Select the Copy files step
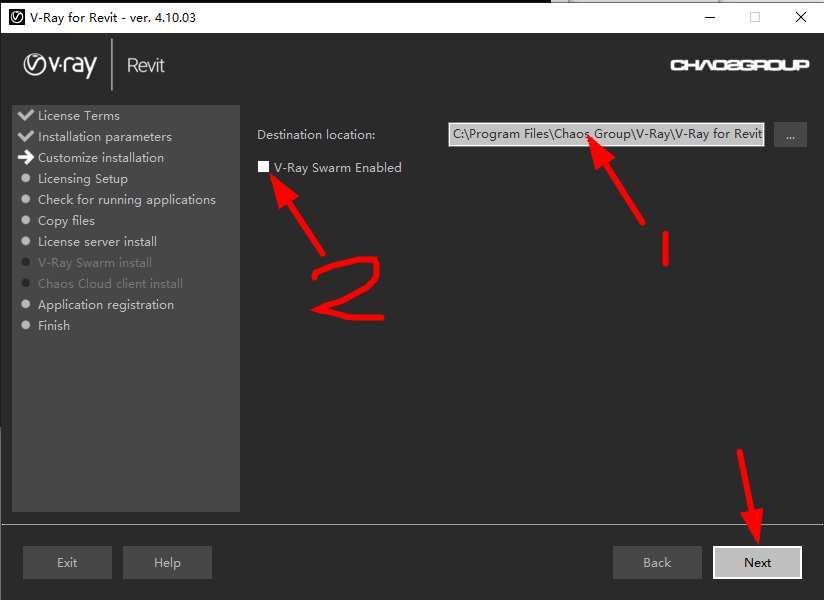The image size is (824, 600). [66, 221]
